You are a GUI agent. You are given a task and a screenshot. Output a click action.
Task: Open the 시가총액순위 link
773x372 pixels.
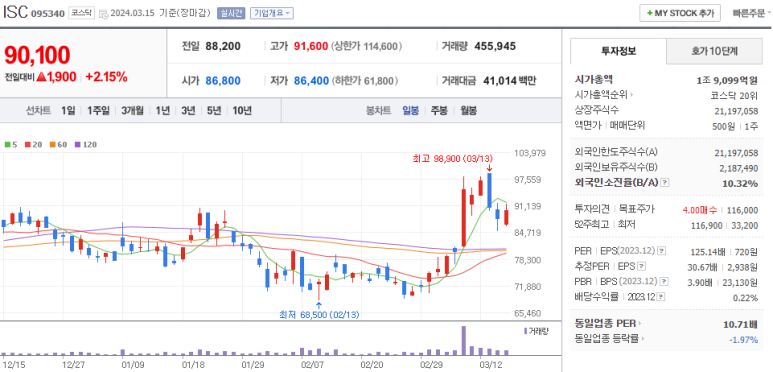click(x=604, y=95)
